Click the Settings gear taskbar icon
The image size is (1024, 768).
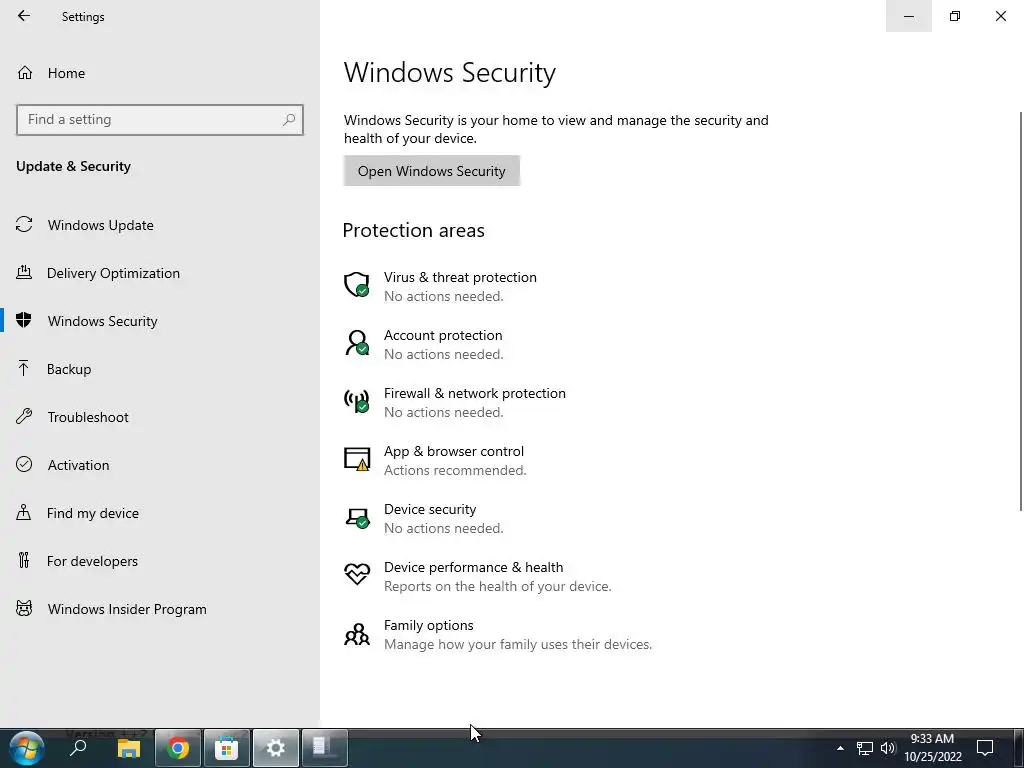pyautogui.click(x=276, y=748)
